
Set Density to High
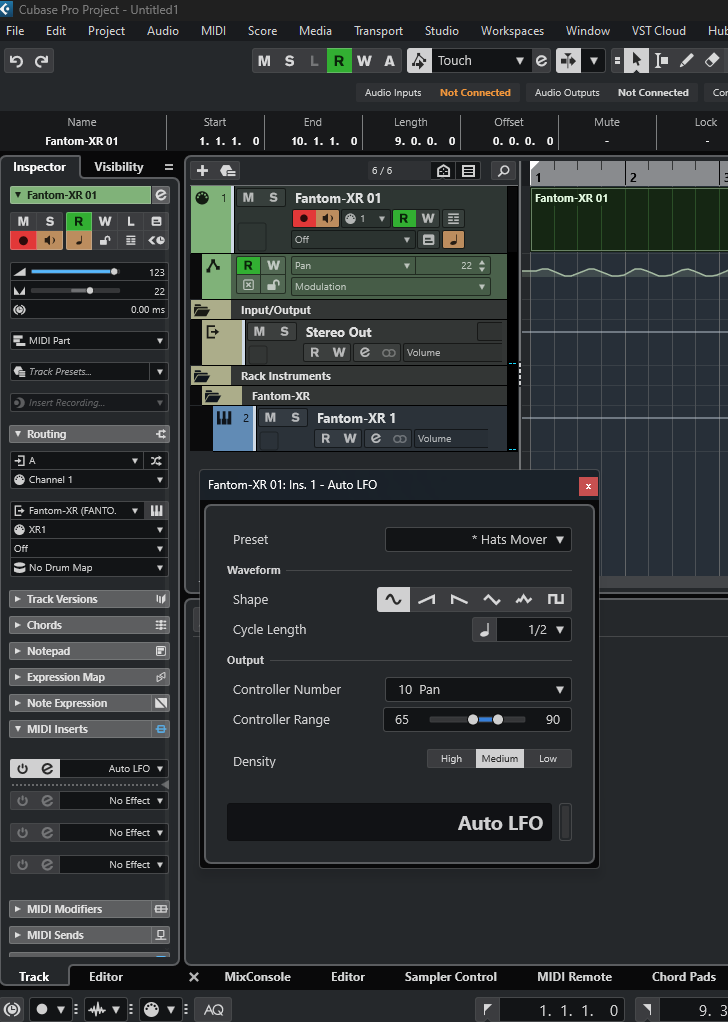click(451, 759)
